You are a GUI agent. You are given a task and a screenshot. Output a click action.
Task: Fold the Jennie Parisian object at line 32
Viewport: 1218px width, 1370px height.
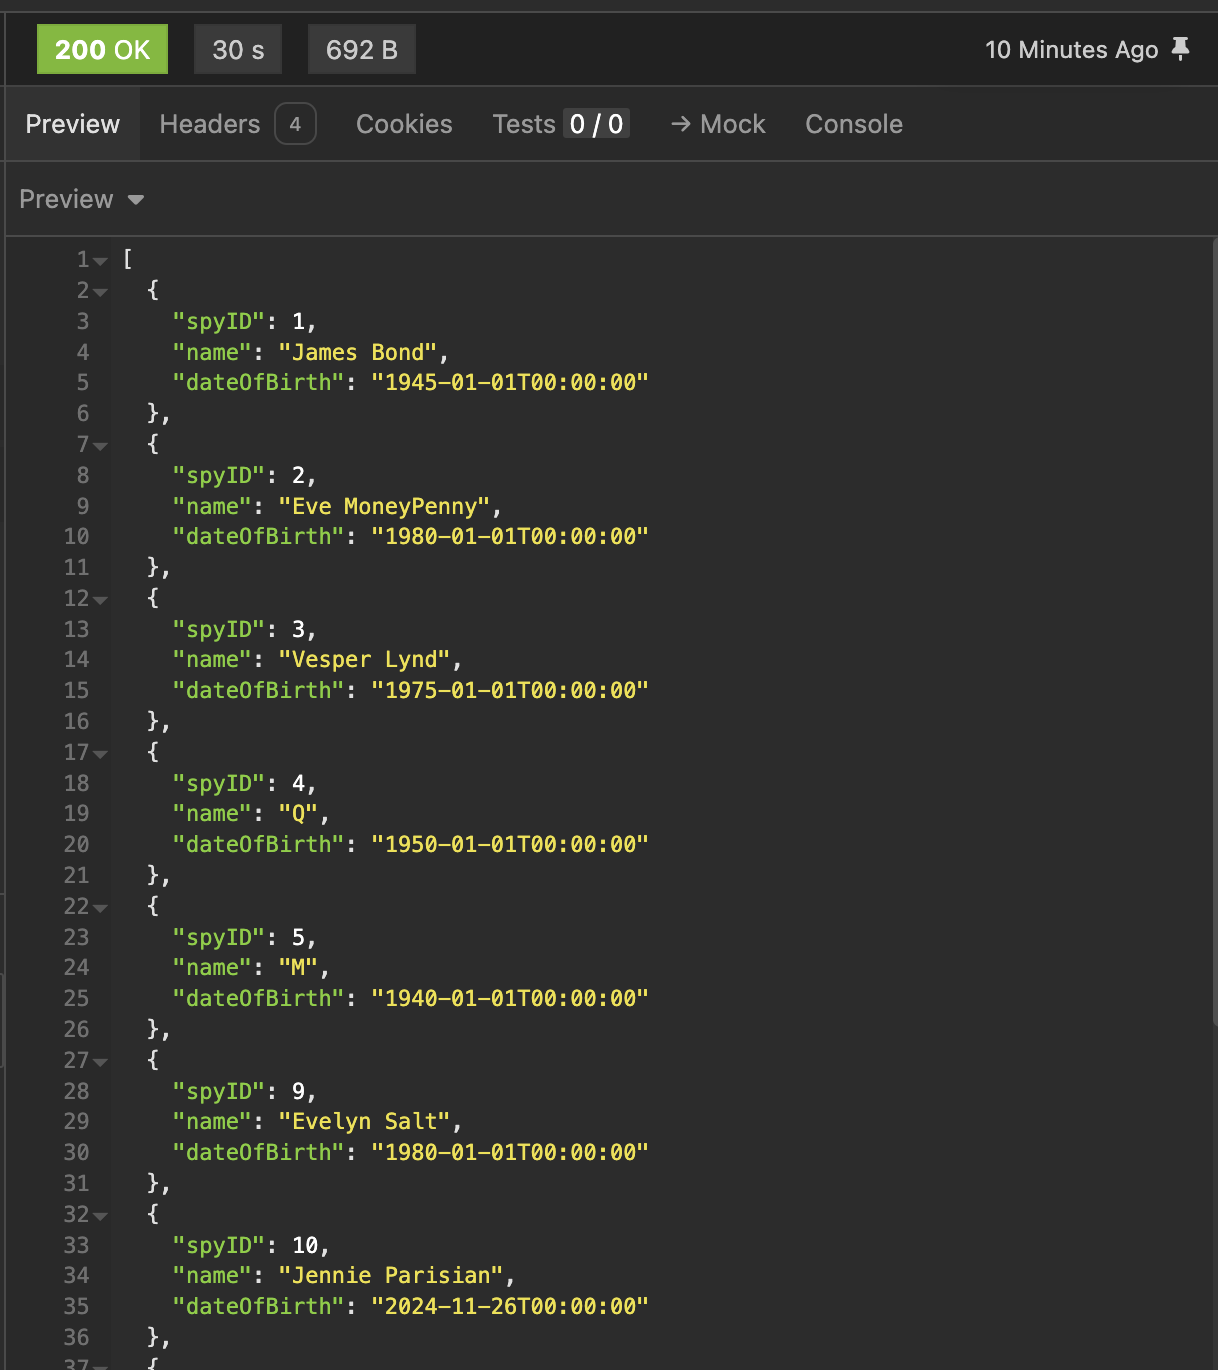101,1216
